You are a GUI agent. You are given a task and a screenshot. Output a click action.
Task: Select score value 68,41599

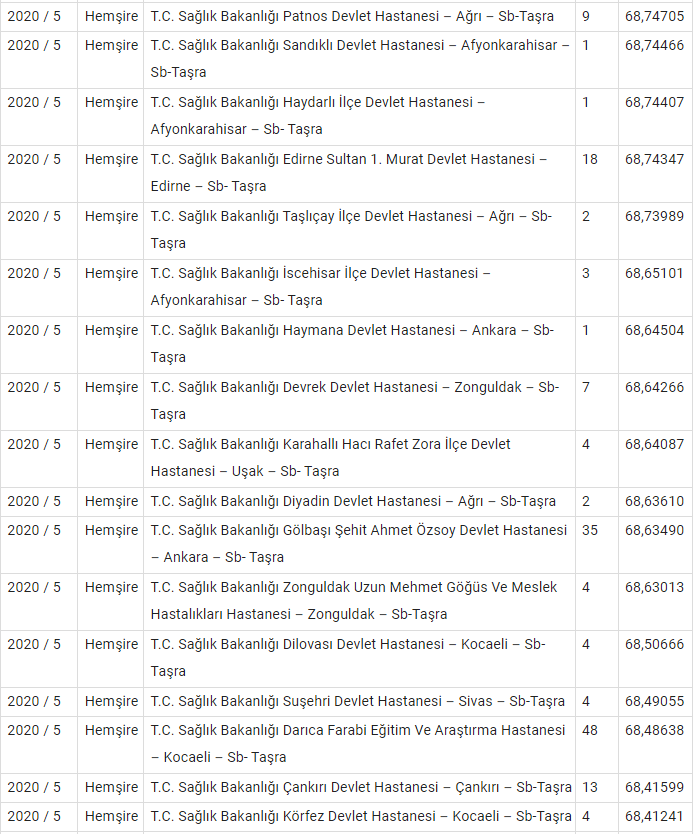[654, 787]
